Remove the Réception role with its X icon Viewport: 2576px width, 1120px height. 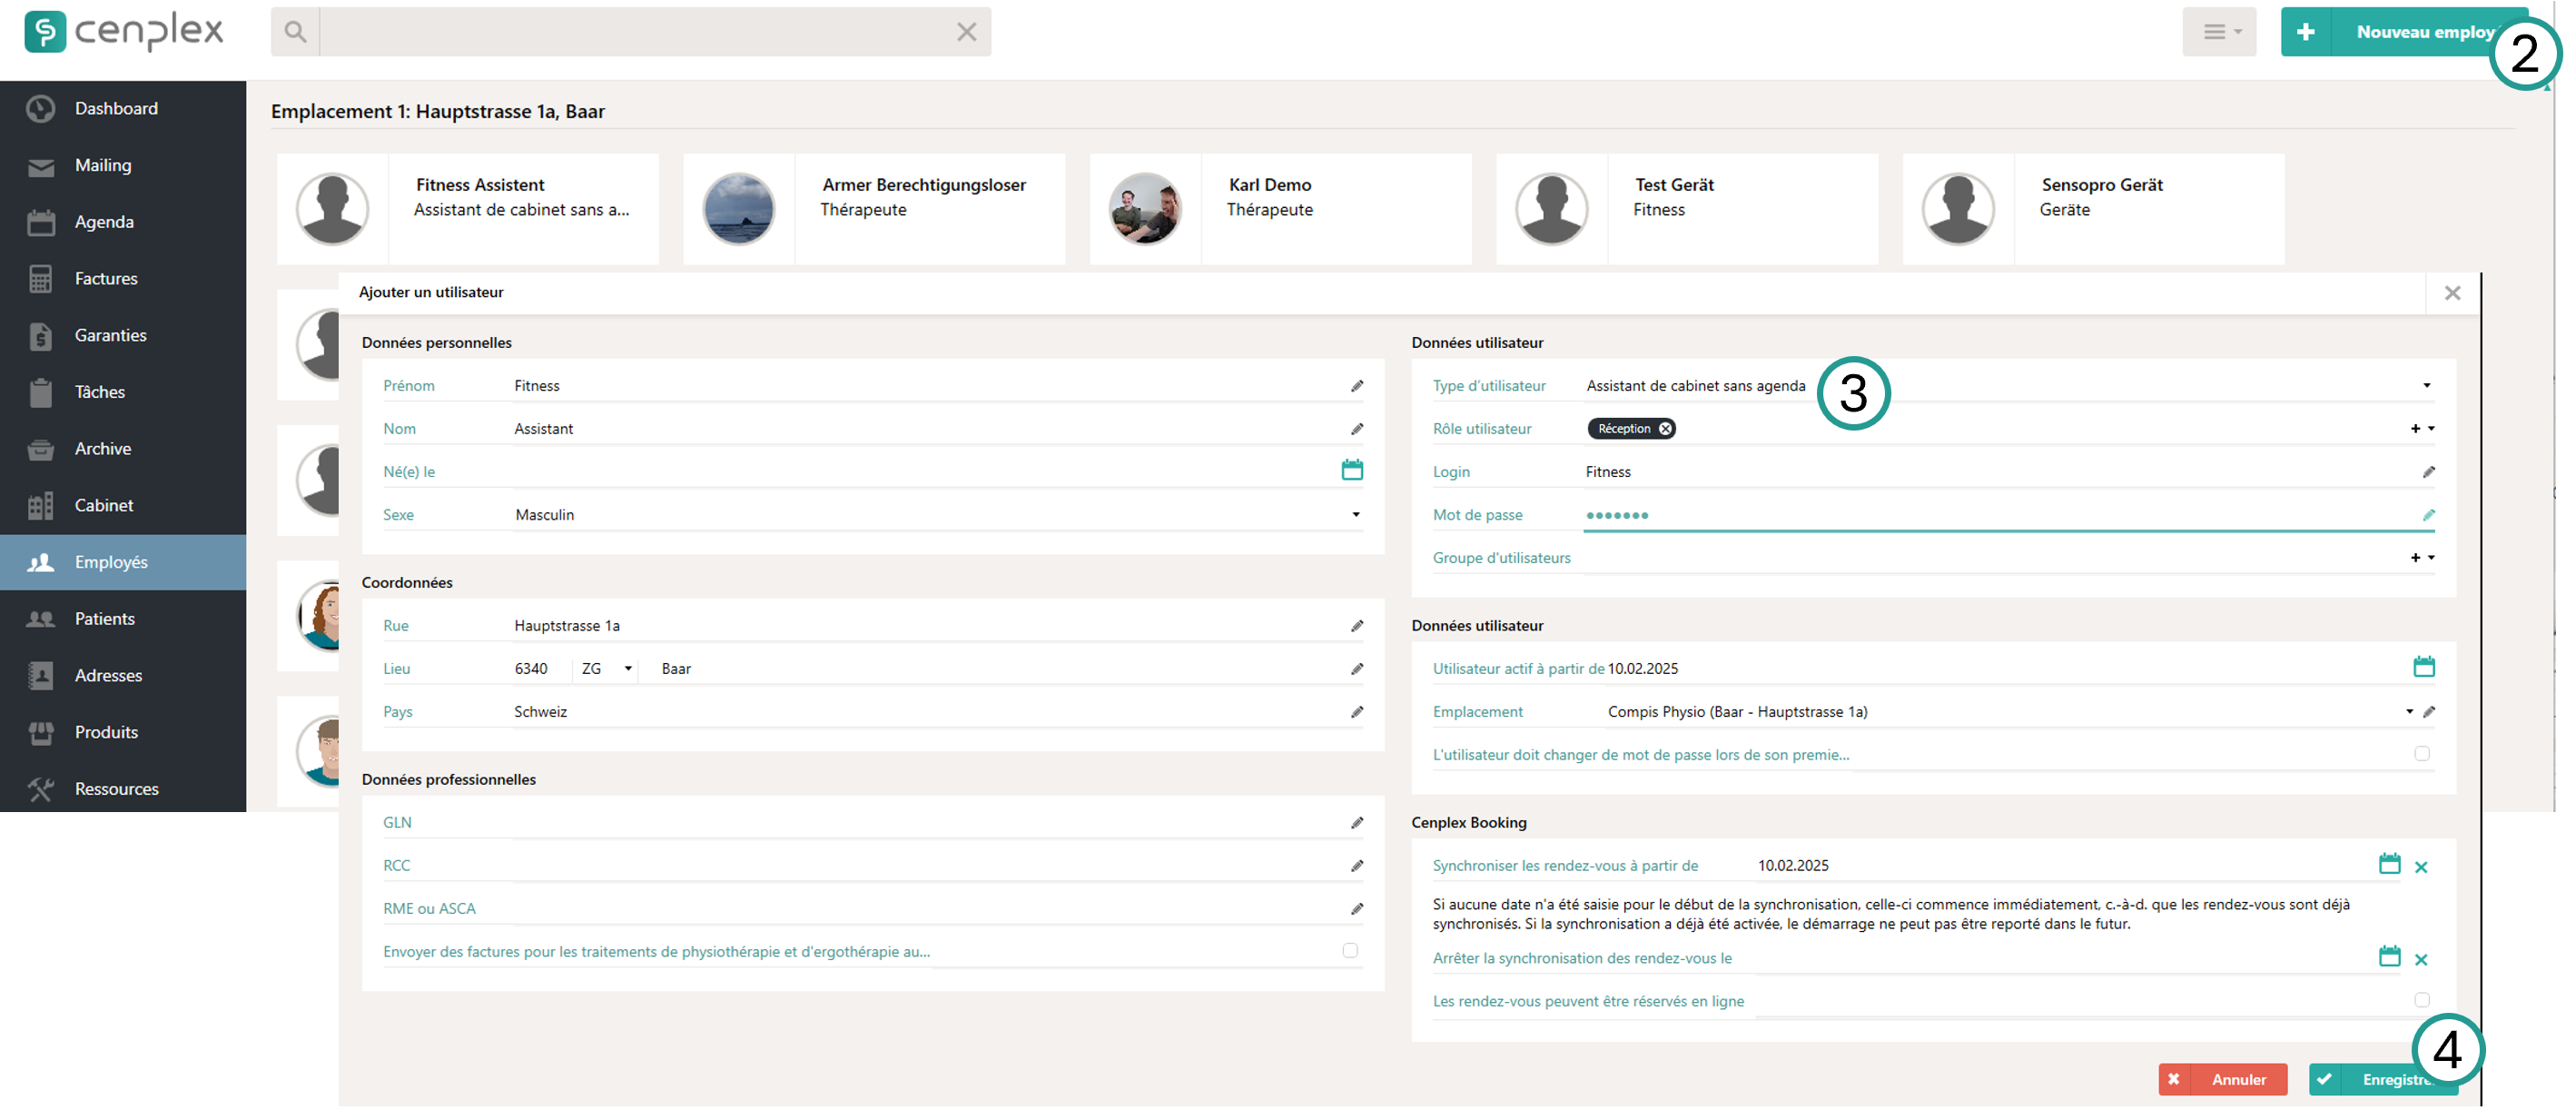[1664, 428]
